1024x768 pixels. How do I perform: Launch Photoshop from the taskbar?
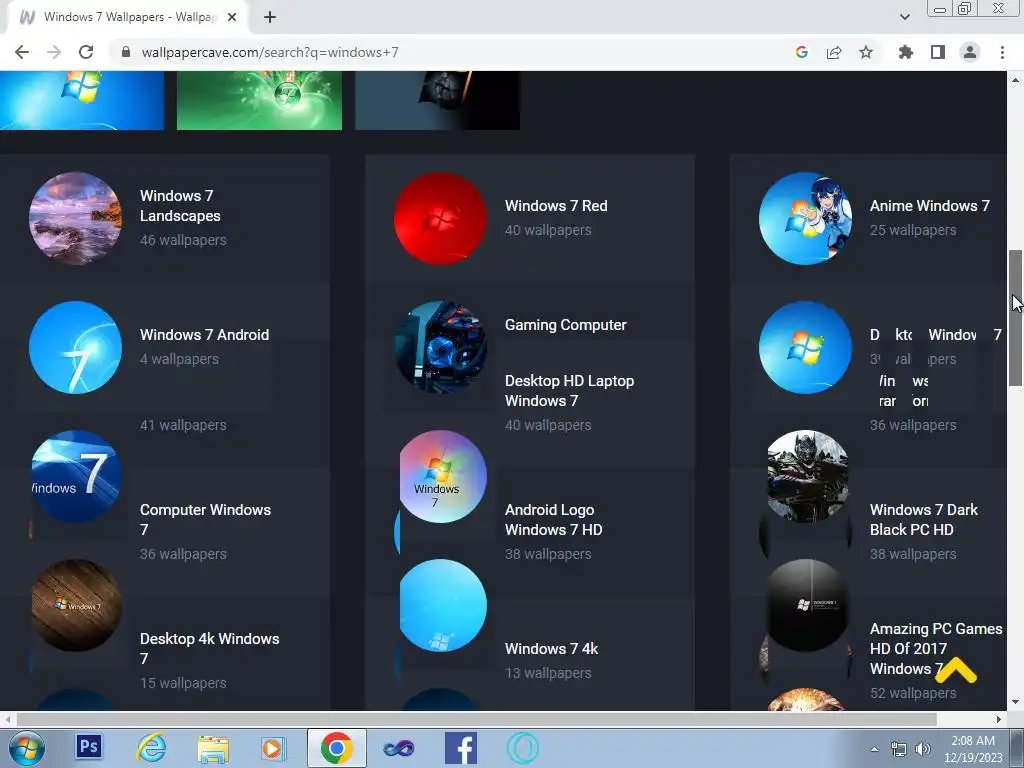tap(89, 746)
